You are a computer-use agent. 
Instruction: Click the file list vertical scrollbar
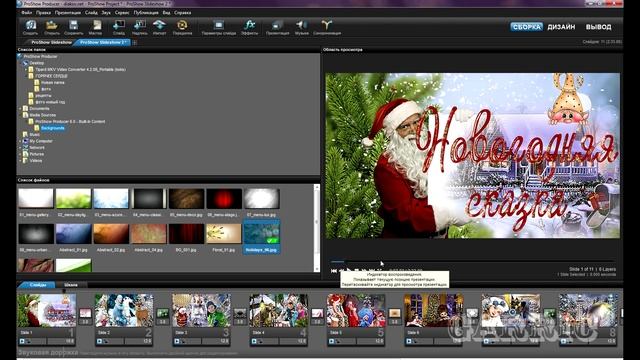[x=316, y=228]
